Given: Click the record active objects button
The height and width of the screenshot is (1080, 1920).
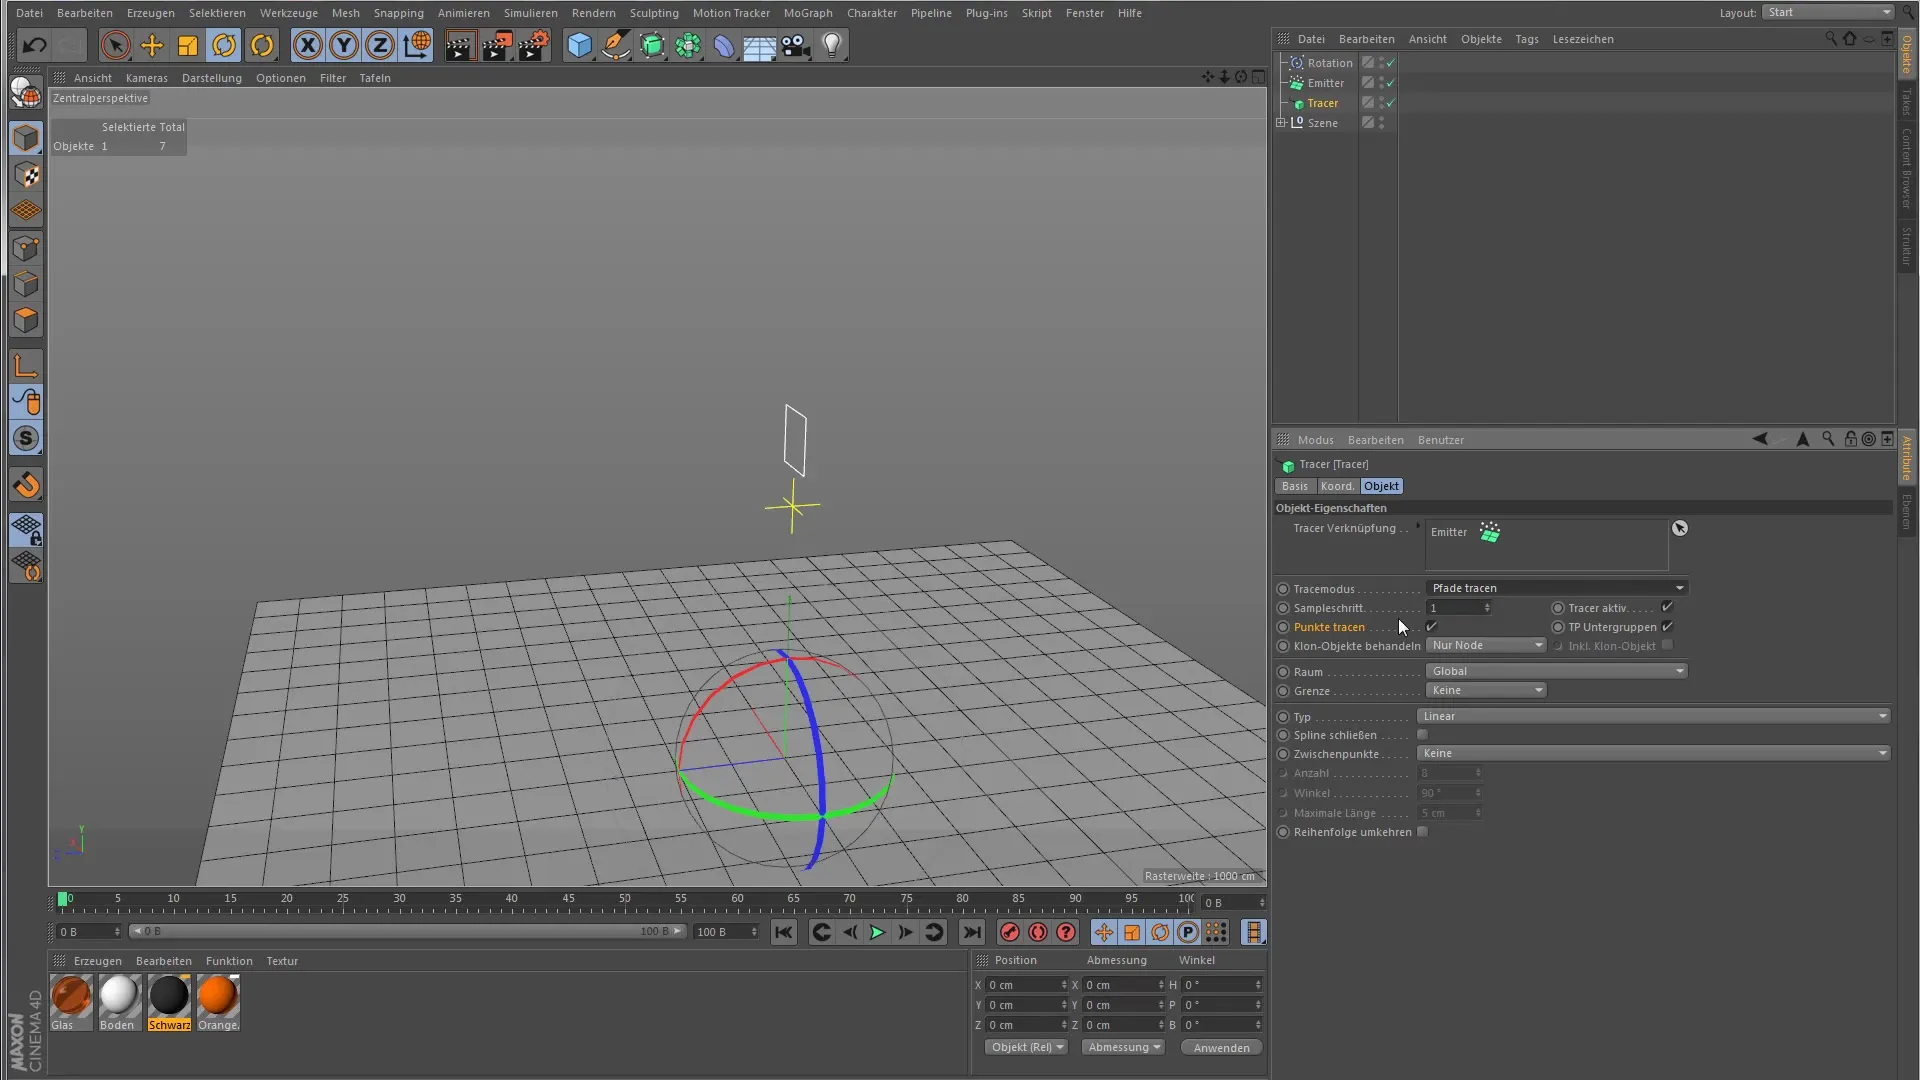Looking at the screenshot, I should [x=1010, y=932].
